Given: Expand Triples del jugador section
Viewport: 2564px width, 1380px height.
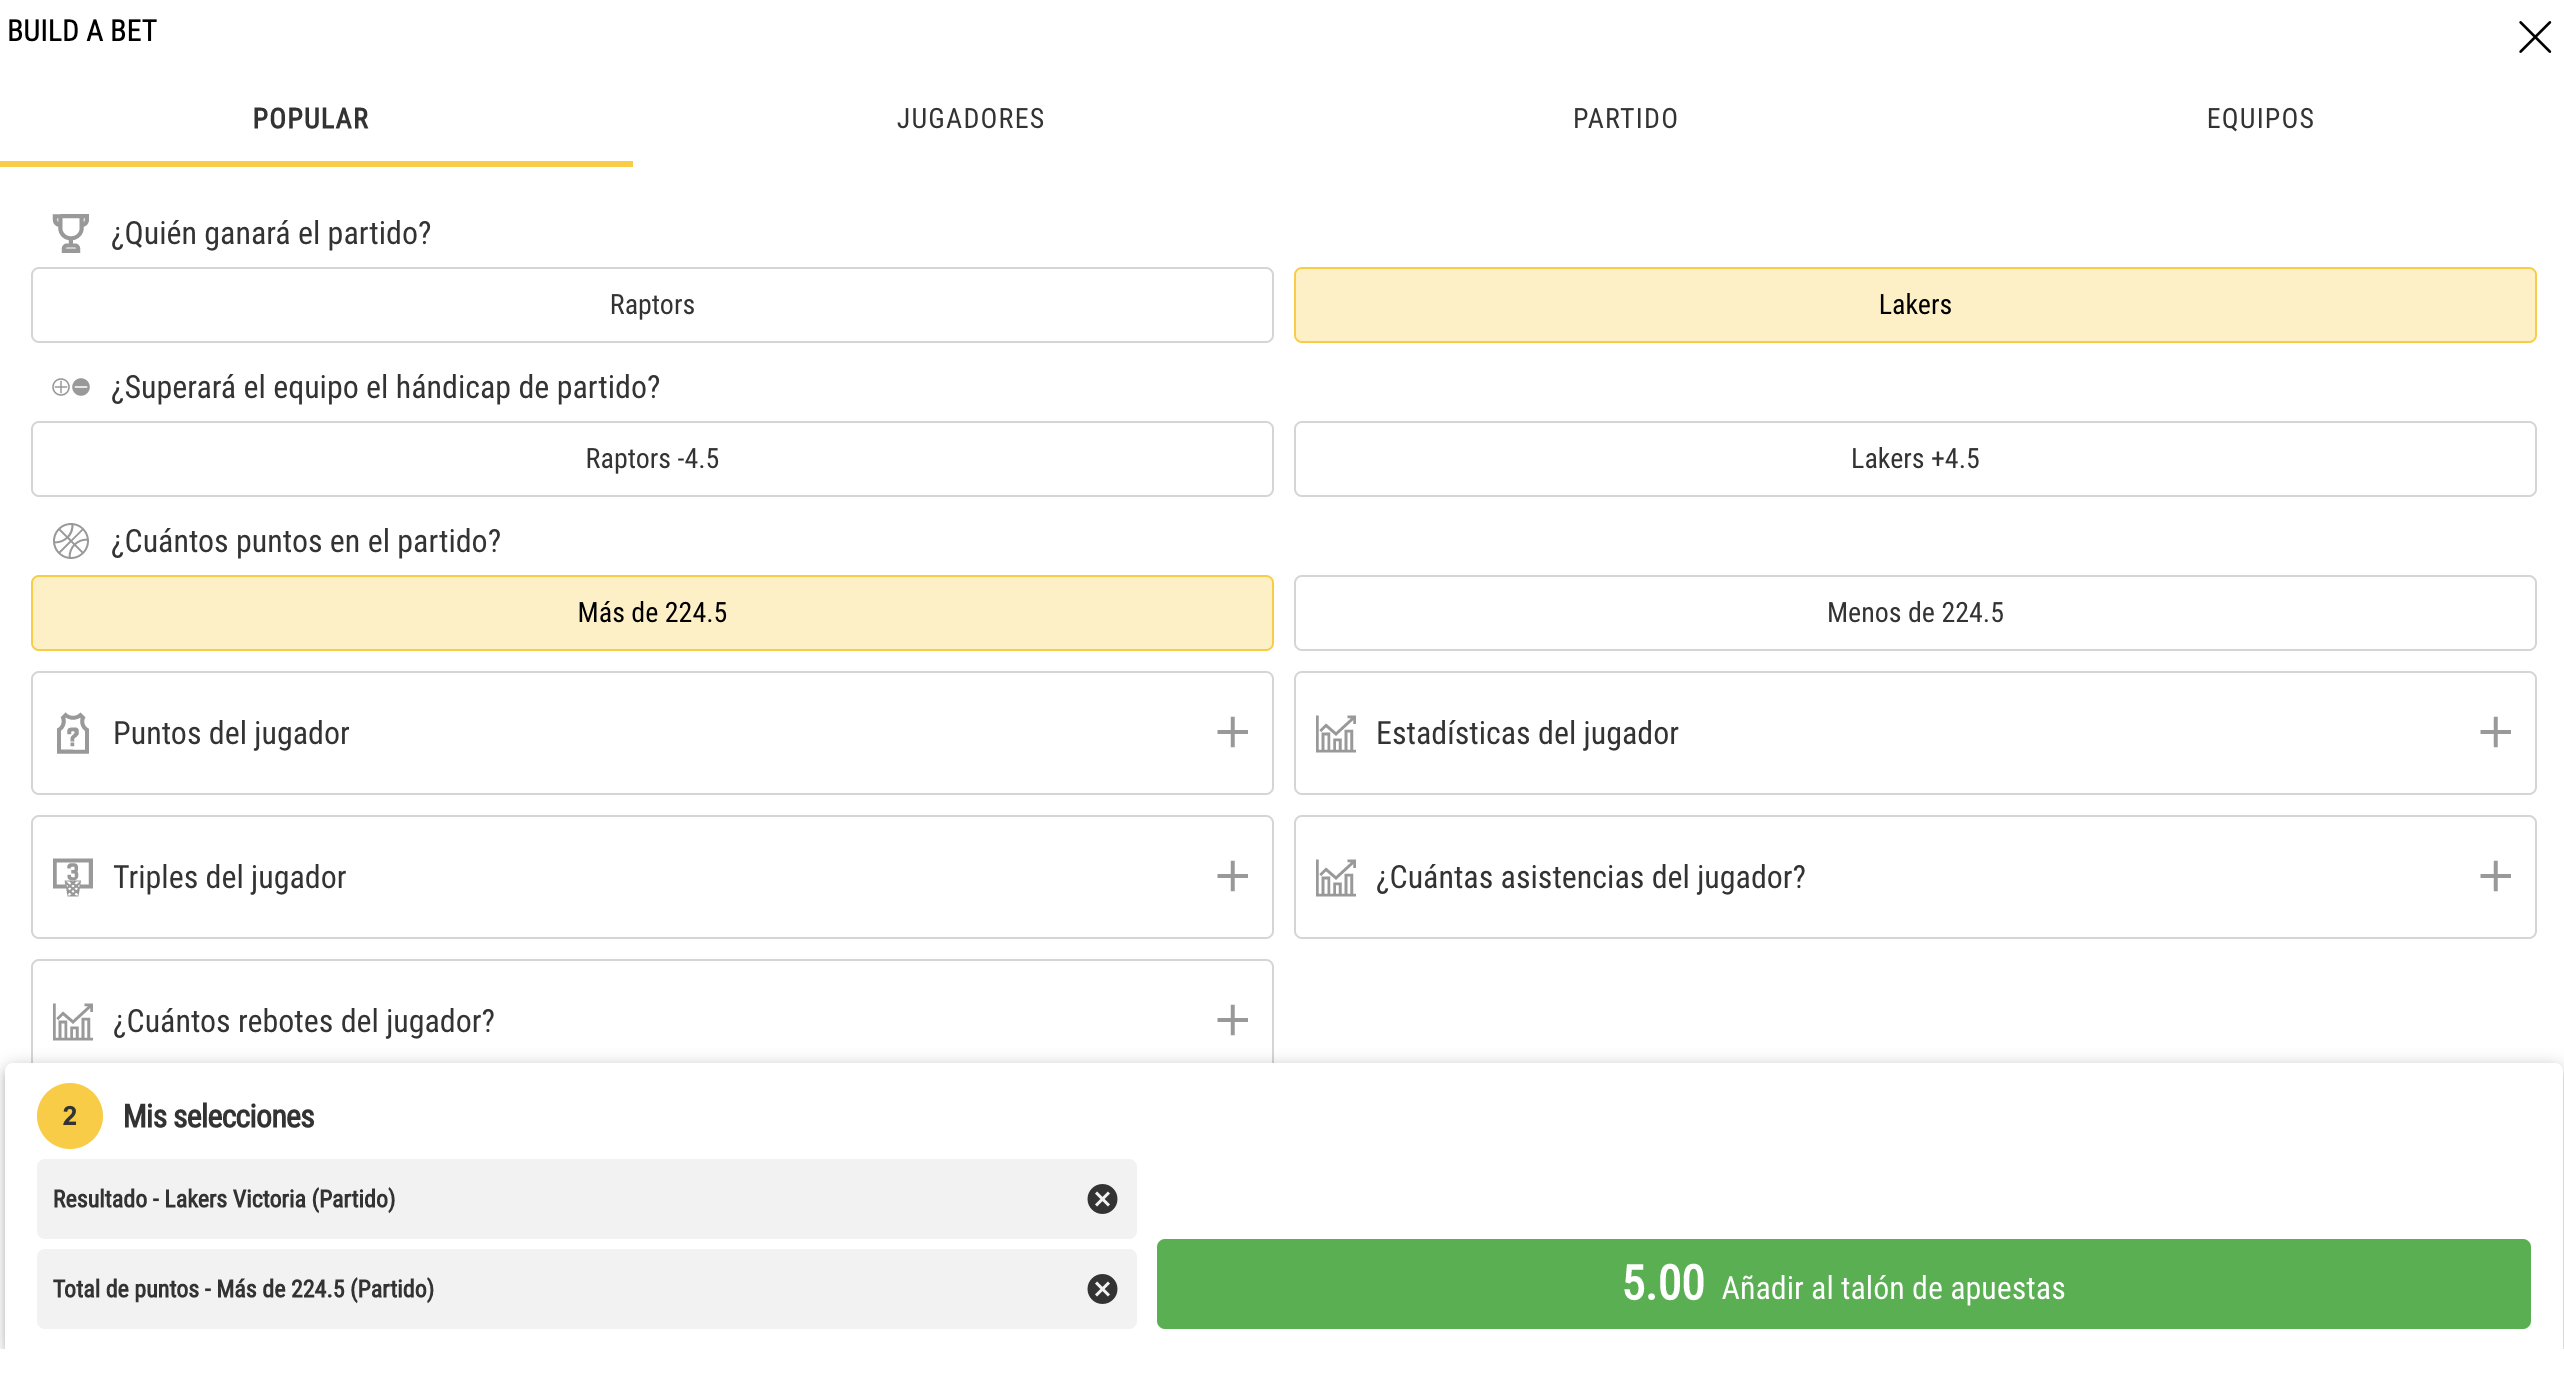Looking at the screenshot, I should [x=652, y=877].
